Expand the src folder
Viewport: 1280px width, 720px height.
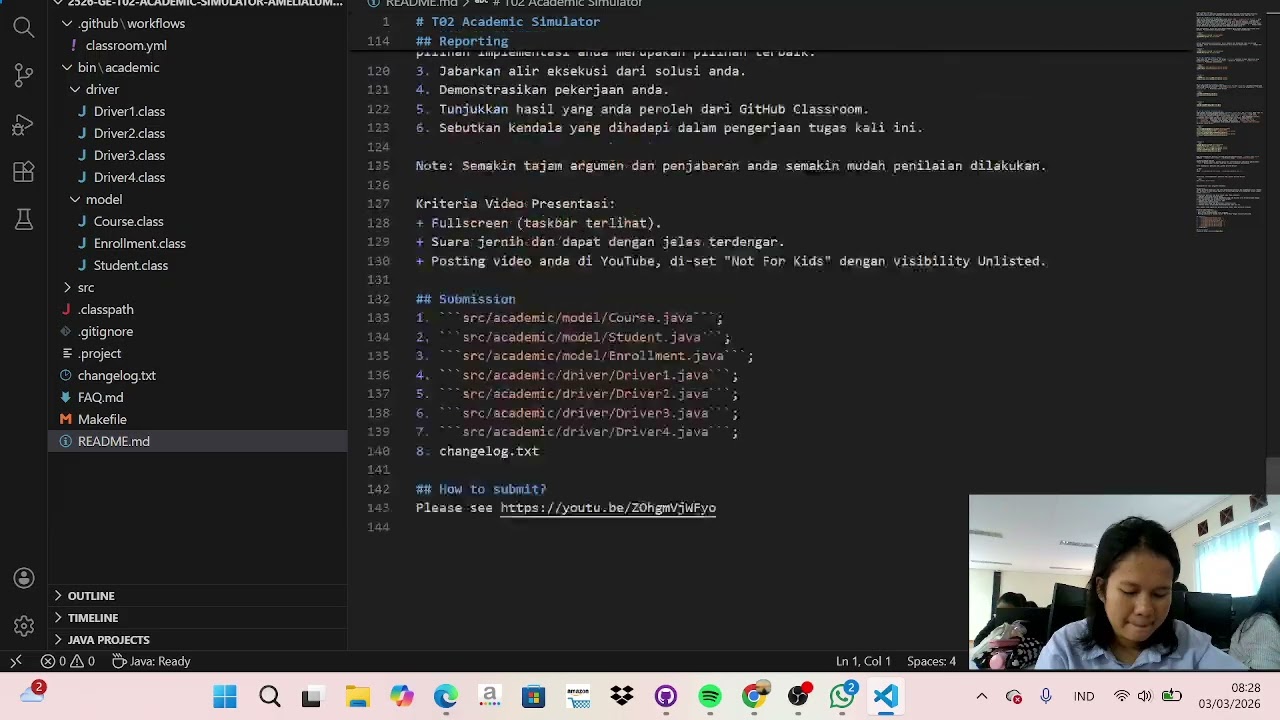(197, 287)
